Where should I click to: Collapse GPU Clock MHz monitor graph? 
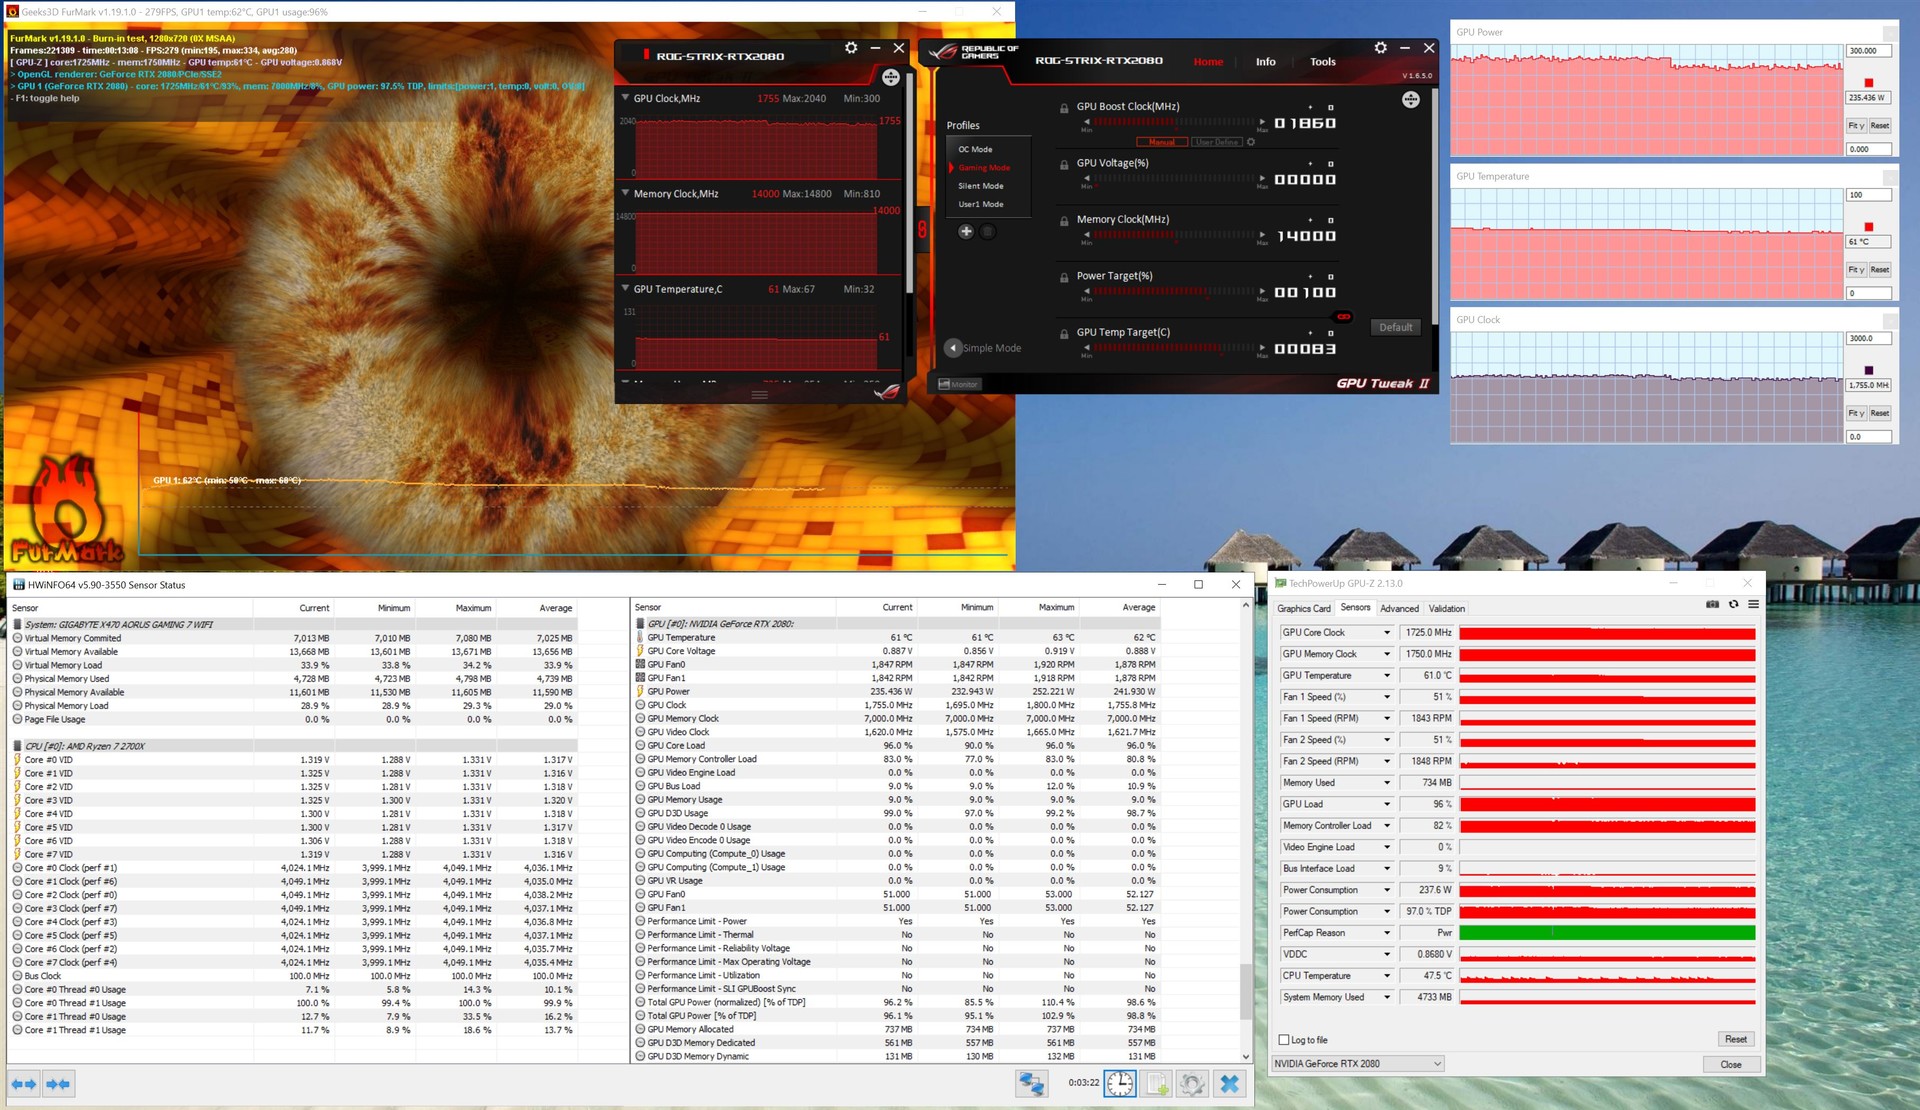coord(625,98)
